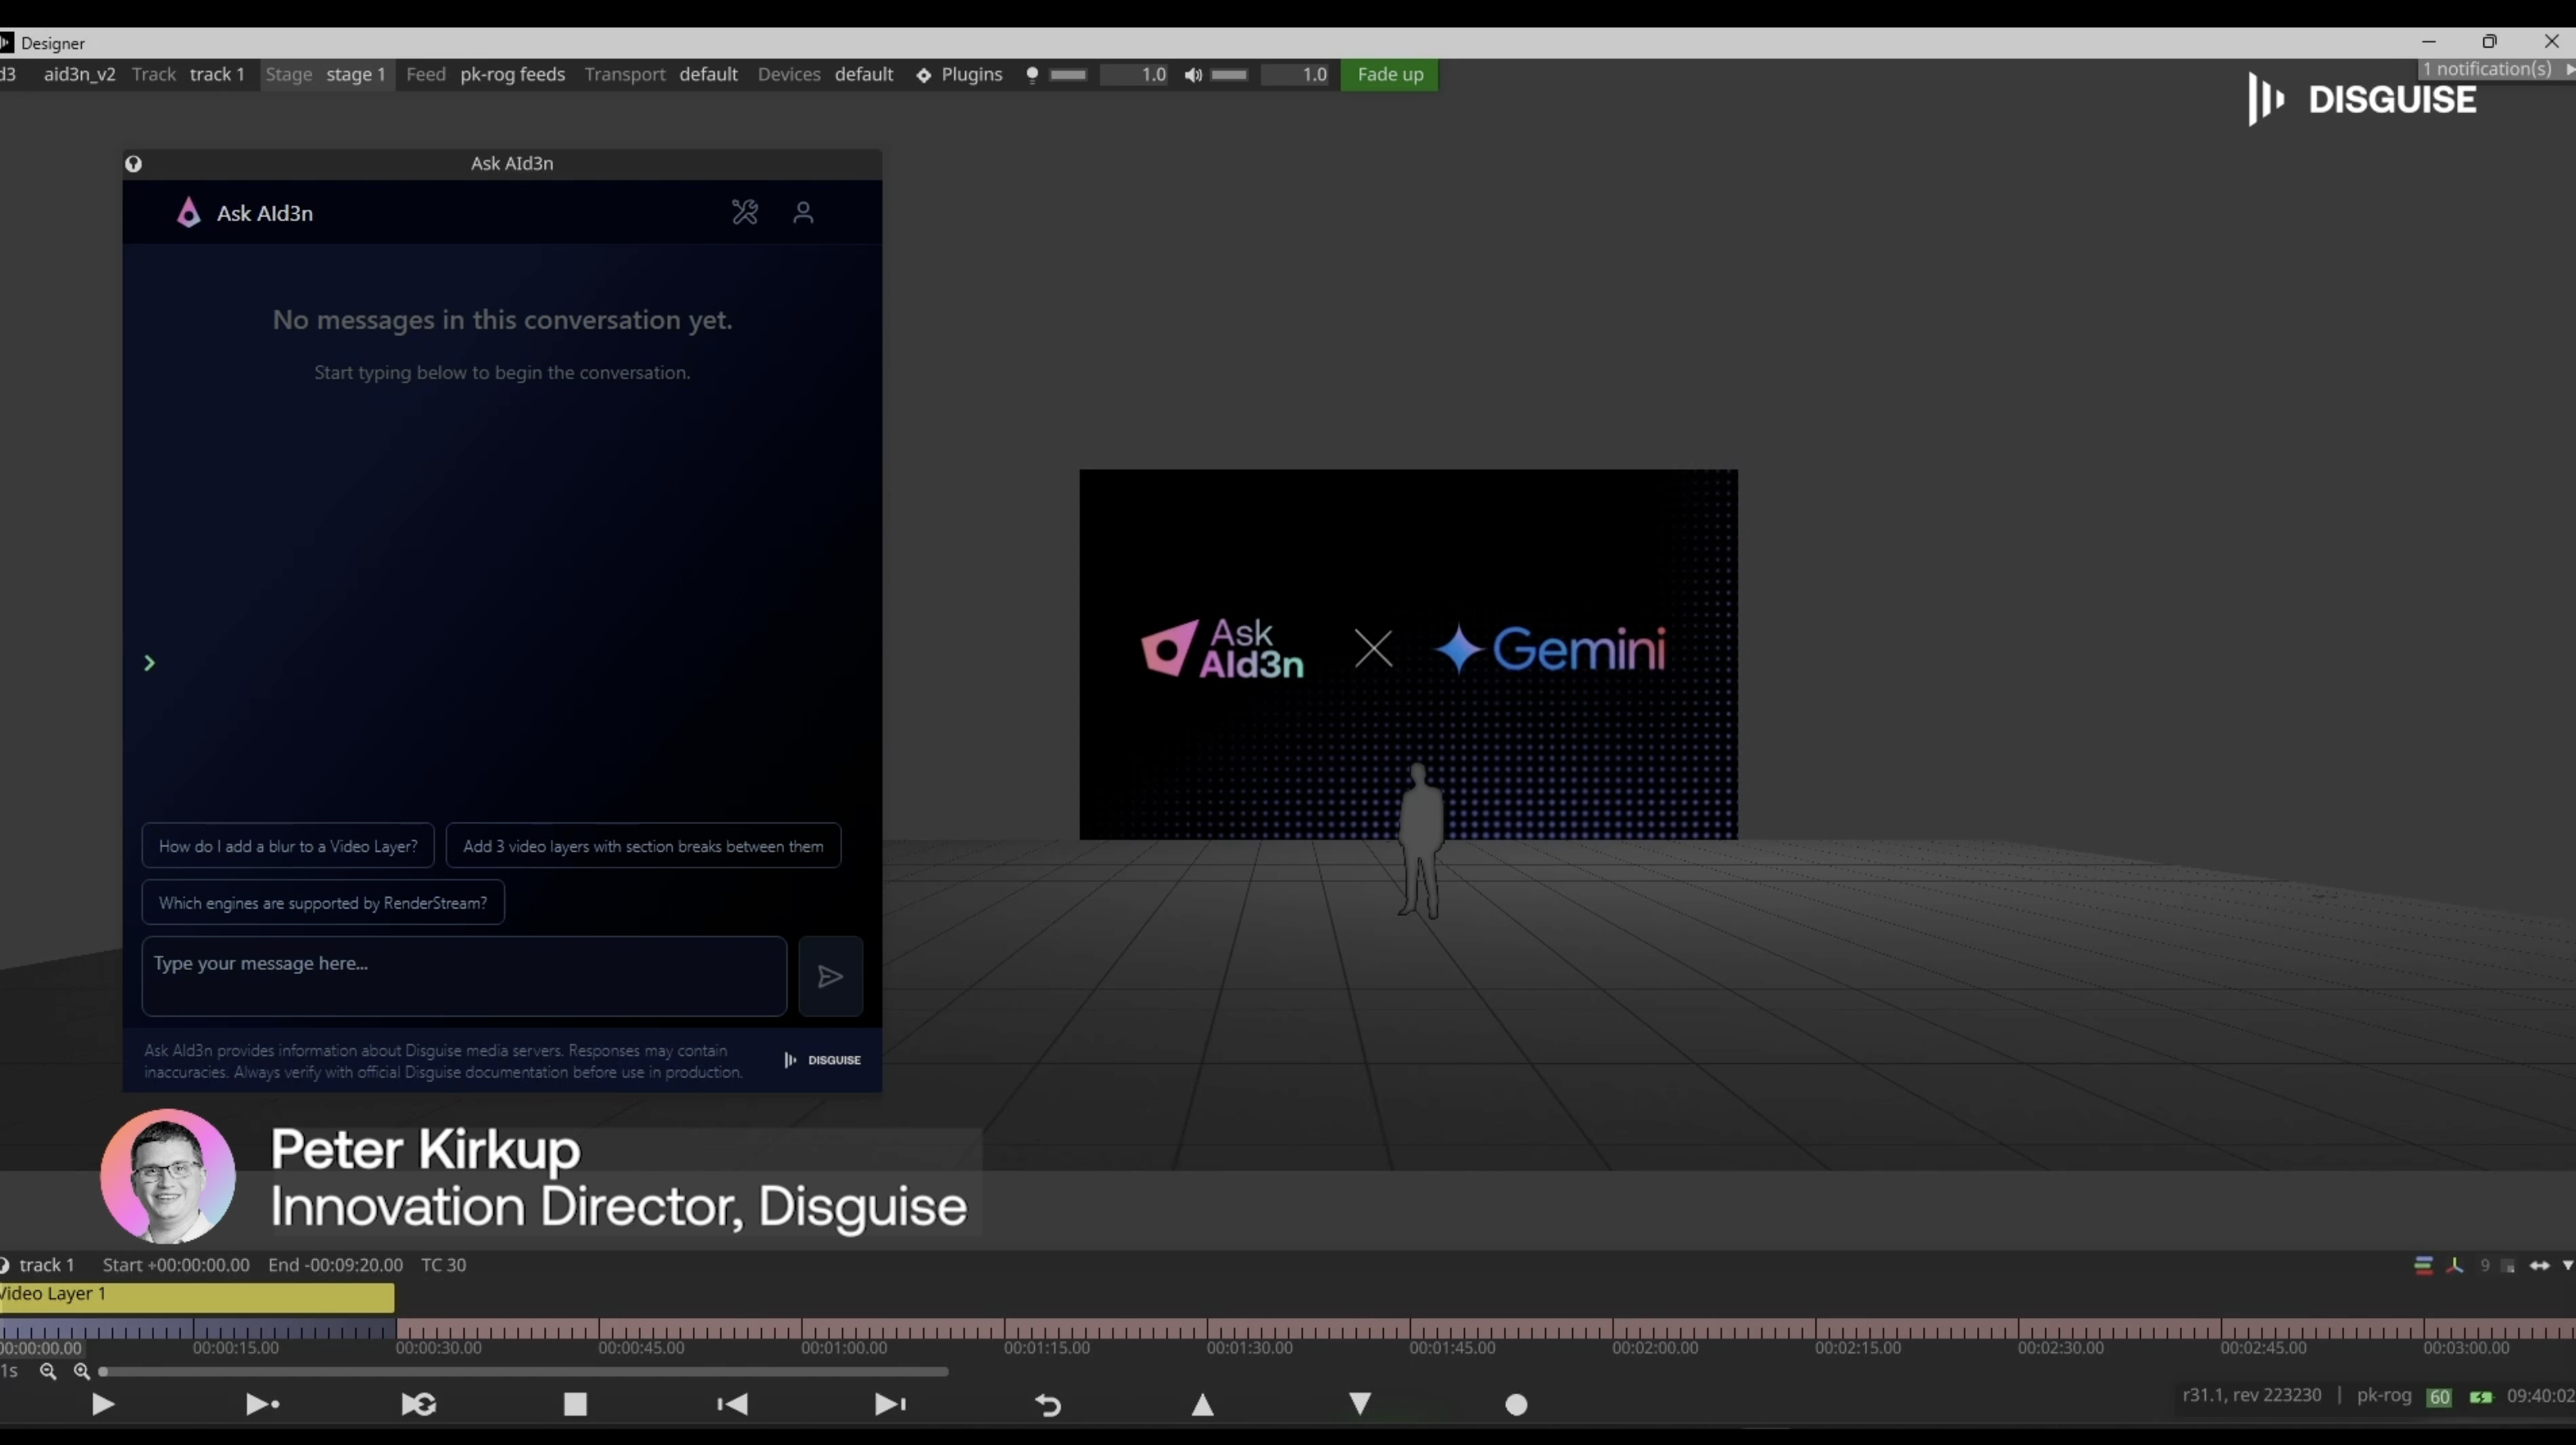Mute audio via the speaker icon
Image resolution: width=2576 pixels, height=1445 pixels.
point(1193,74)
